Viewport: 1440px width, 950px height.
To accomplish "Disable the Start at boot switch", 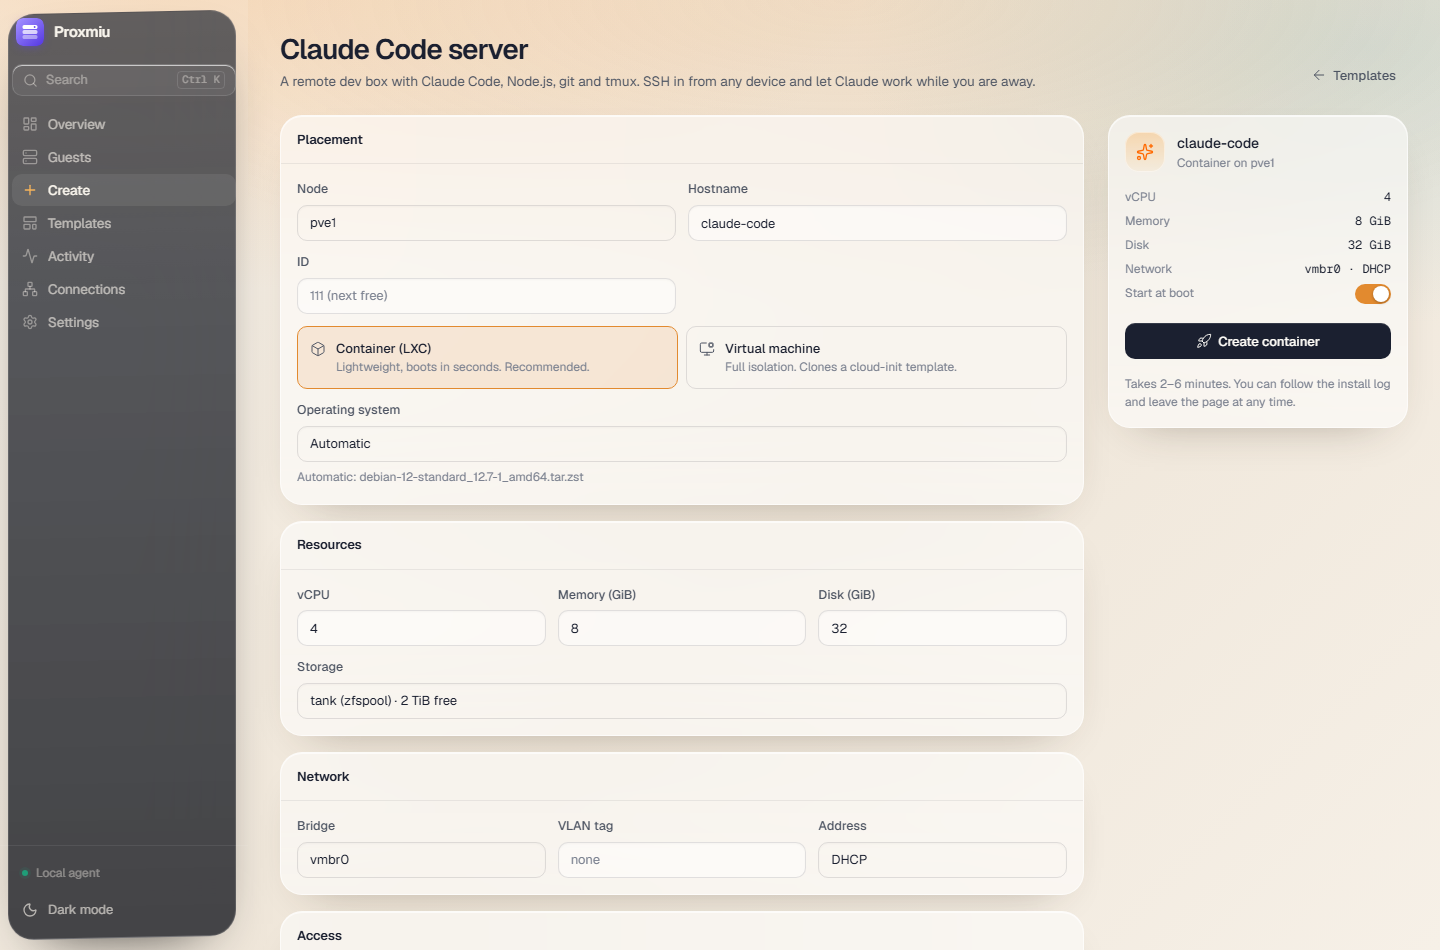I will click(1373, 294).
